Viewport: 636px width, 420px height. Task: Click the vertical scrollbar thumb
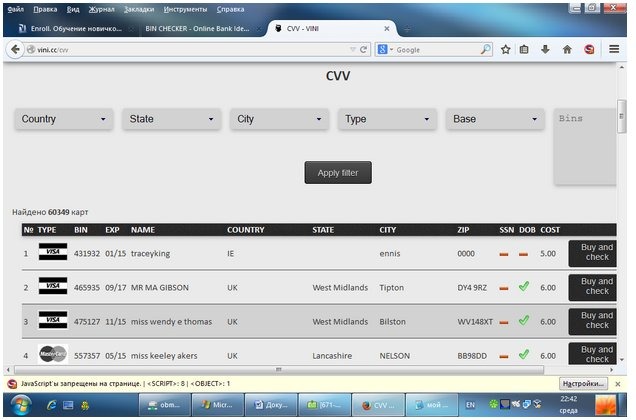coord(621,116)
